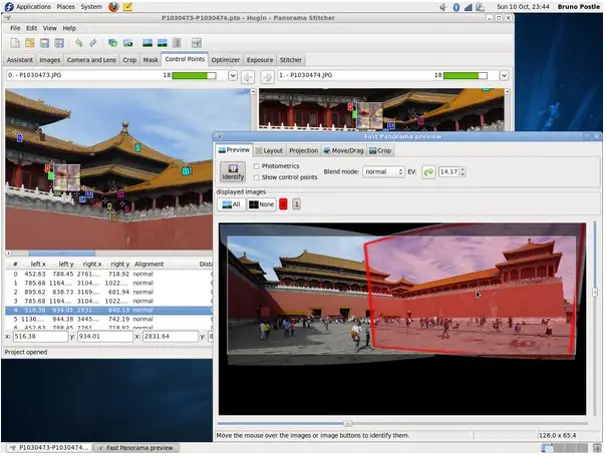Toggle displayed image 0 red button
This screenshot has width=607, height=456.
283,204
